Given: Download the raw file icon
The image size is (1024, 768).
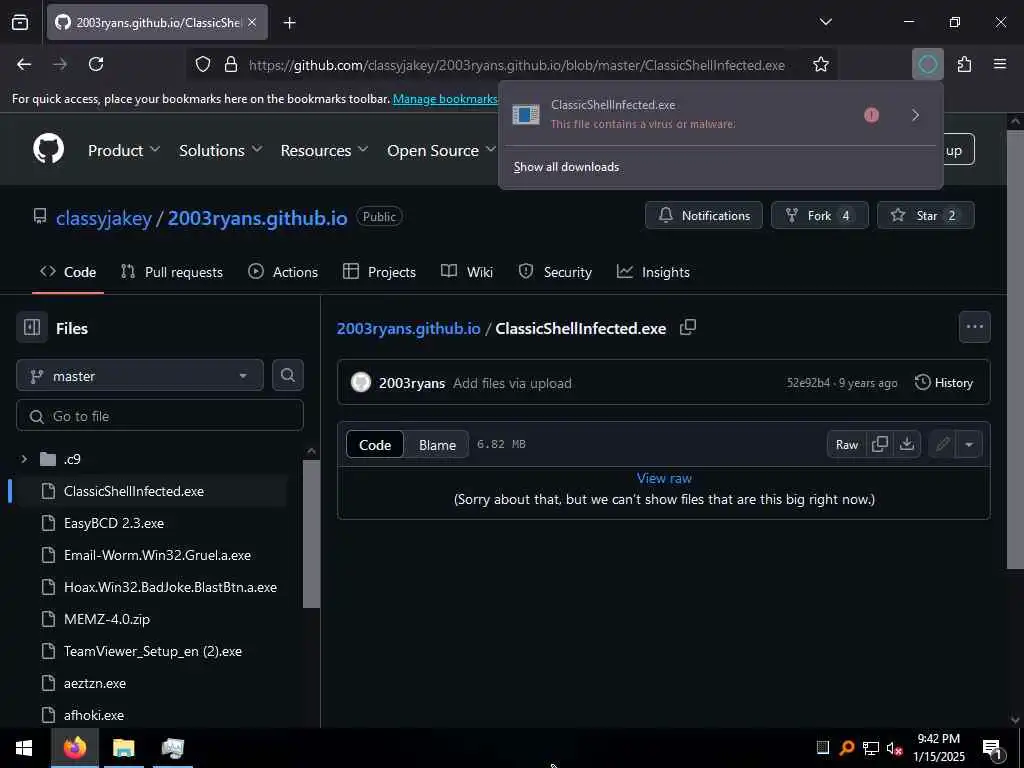Looking at the screenshot, I should (907, 444).
